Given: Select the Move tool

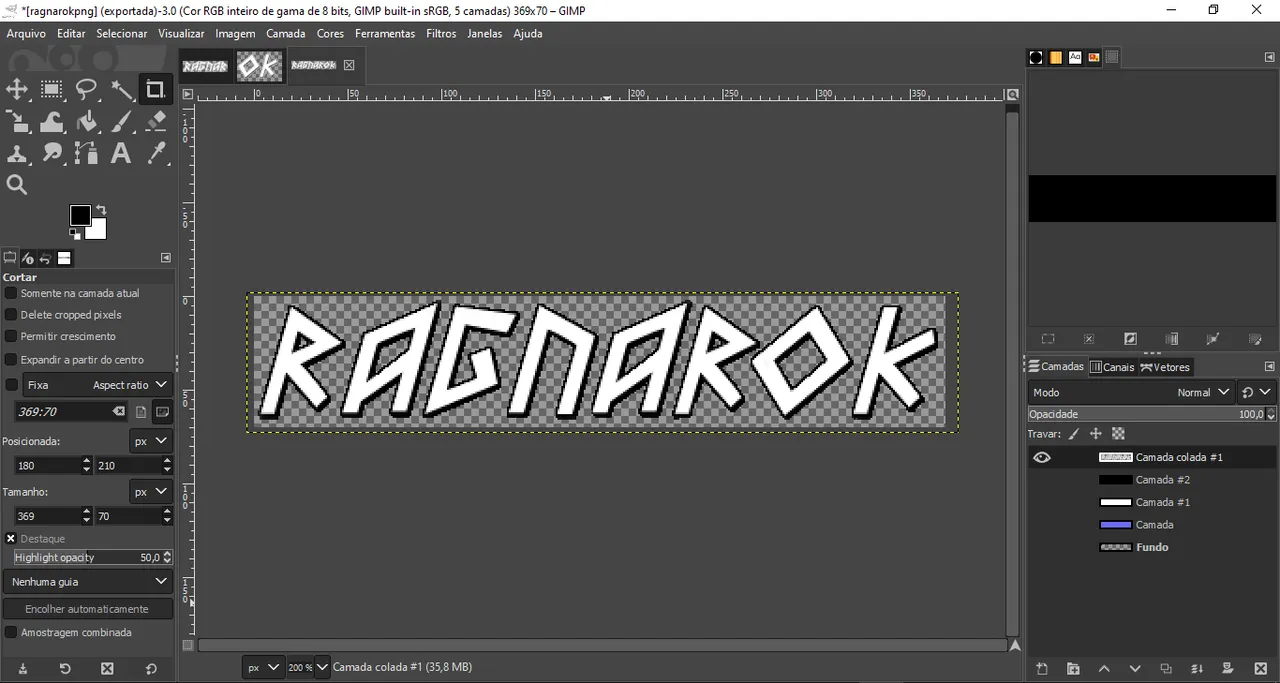Looking at the screenshot, I should [17, 90].
